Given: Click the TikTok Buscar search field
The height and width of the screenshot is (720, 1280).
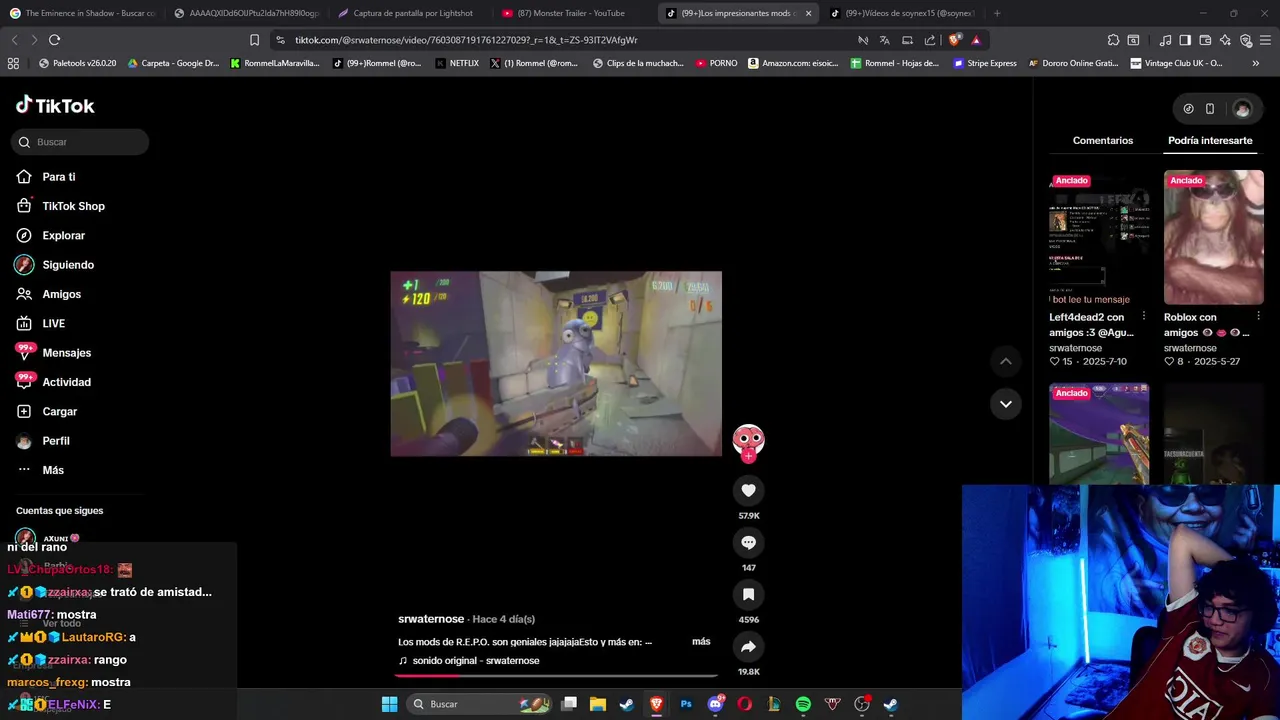Looking at the screenshot, I should click(80, 142).
